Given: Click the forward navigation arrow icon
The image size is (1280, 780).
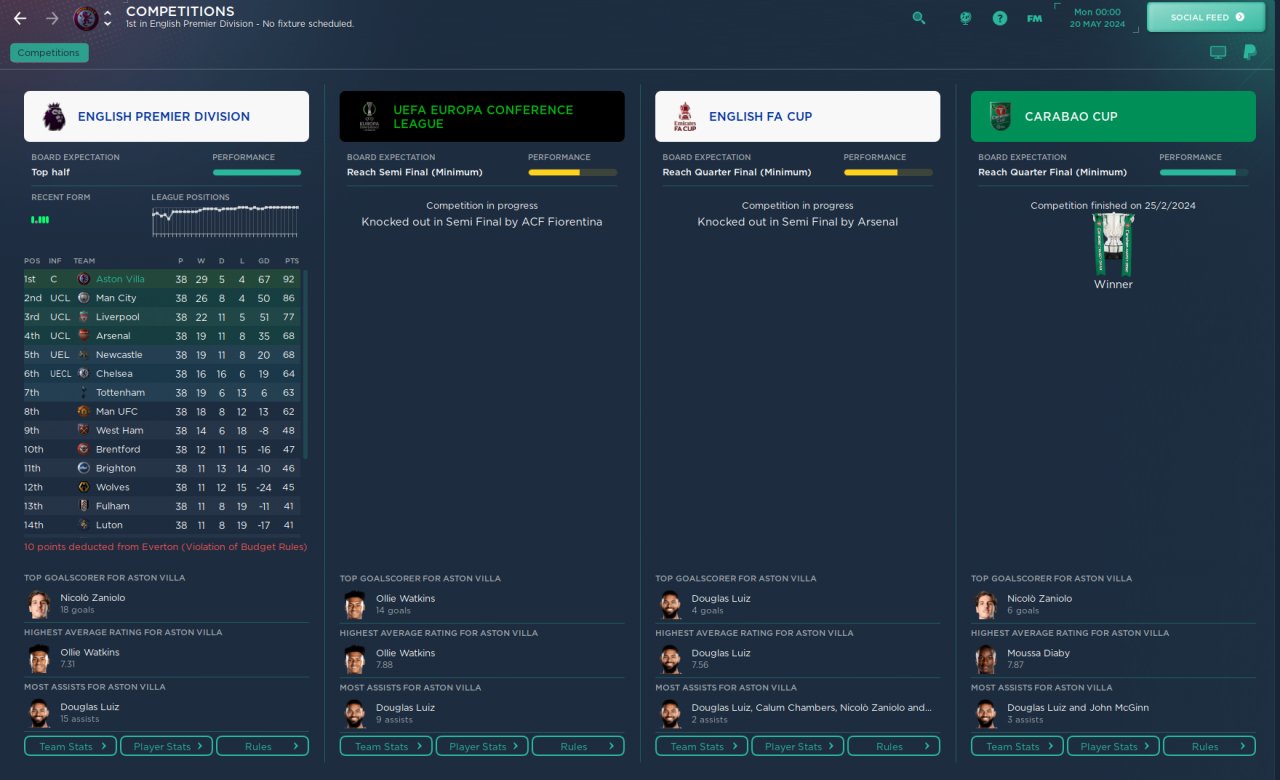Looking at the screenshot, I should point(52,18).
